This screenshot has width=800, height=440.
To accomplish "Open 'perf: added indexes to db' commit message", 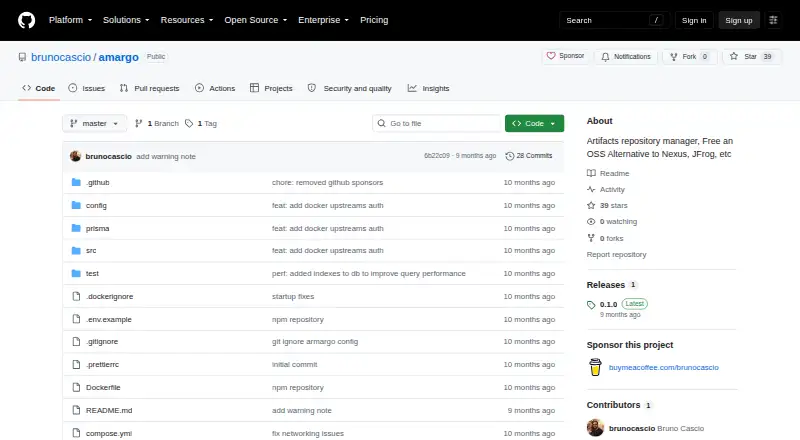I will 369,274.
